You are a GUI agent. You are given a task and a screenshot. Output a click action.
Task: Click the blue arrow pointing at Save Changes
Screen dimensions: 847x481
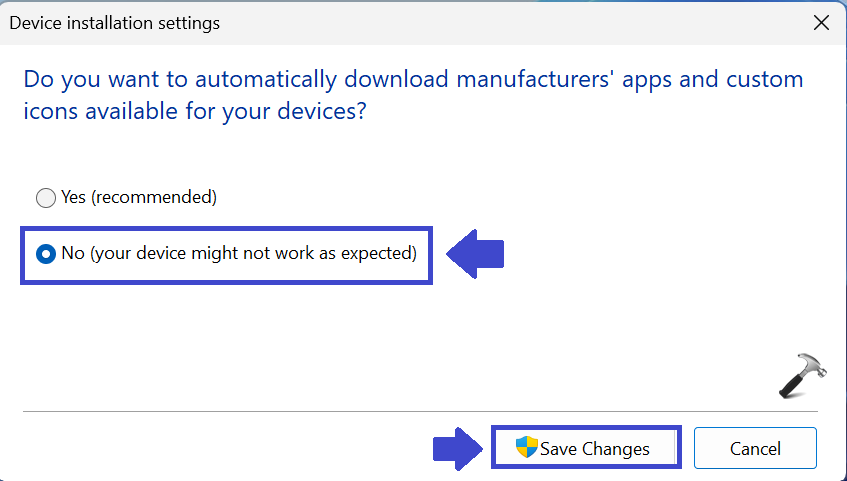point(458,447)
